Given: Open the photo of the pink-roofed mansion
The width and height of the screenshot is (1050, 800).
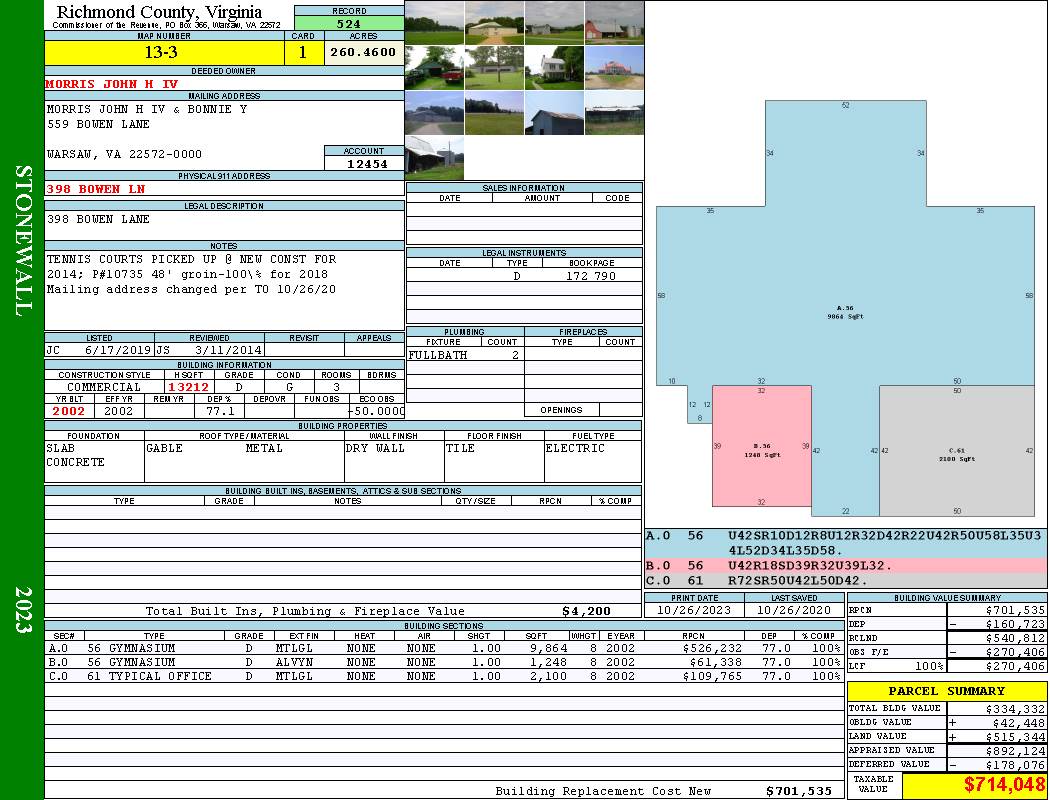Looking at the screenshot, I should (x=615, y=68).
